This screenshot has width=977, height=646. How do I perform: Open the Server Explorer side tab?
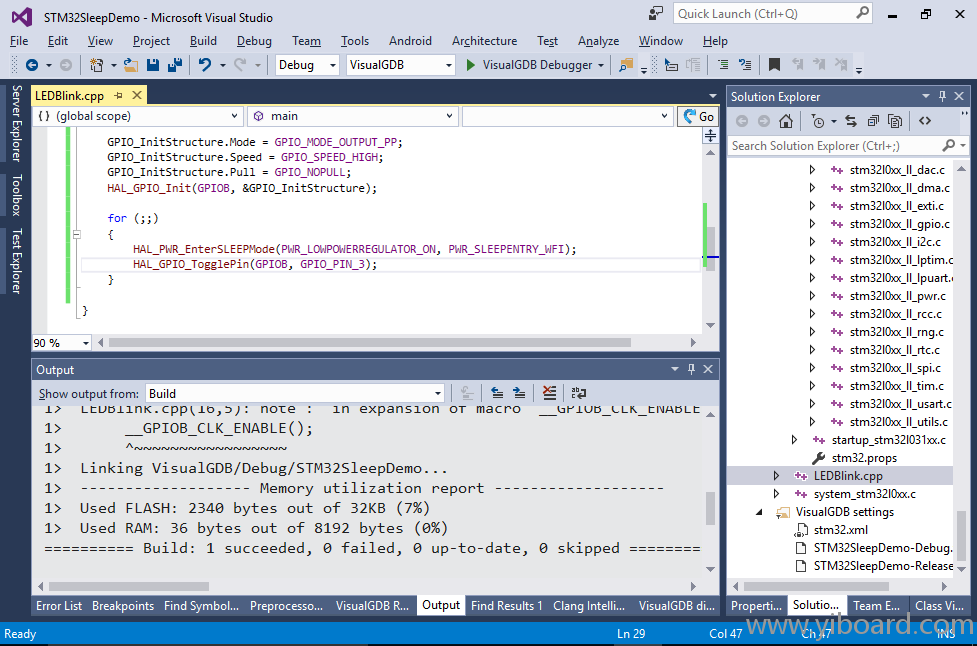tap(17, 123)
